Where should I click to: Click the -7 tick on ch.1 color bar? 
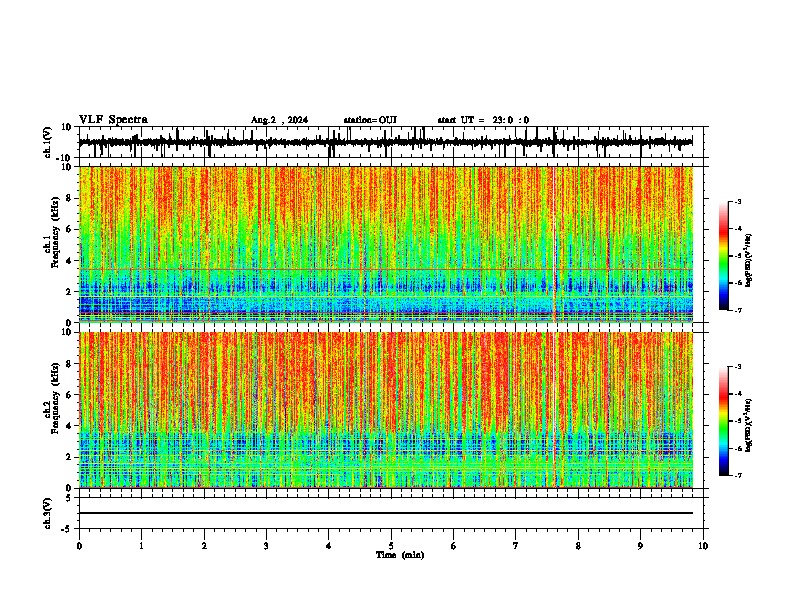pyautogui.click(x=738, y=311)
